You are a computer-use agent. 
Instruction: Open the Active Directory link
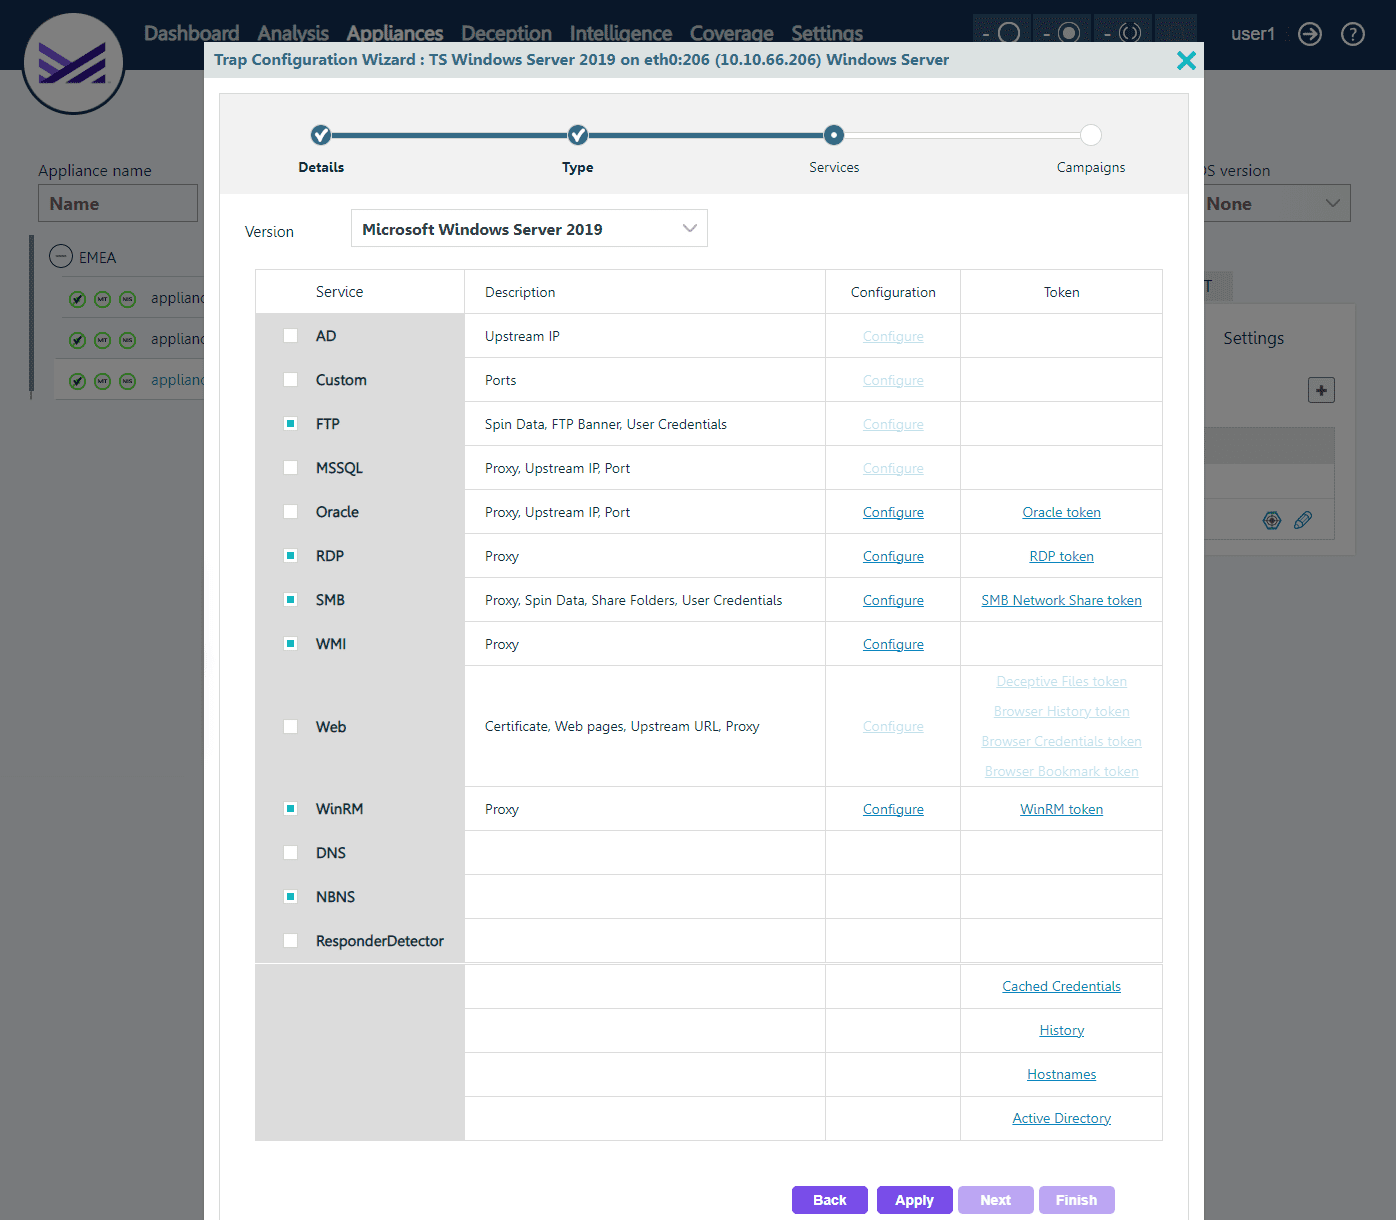1061,1118
